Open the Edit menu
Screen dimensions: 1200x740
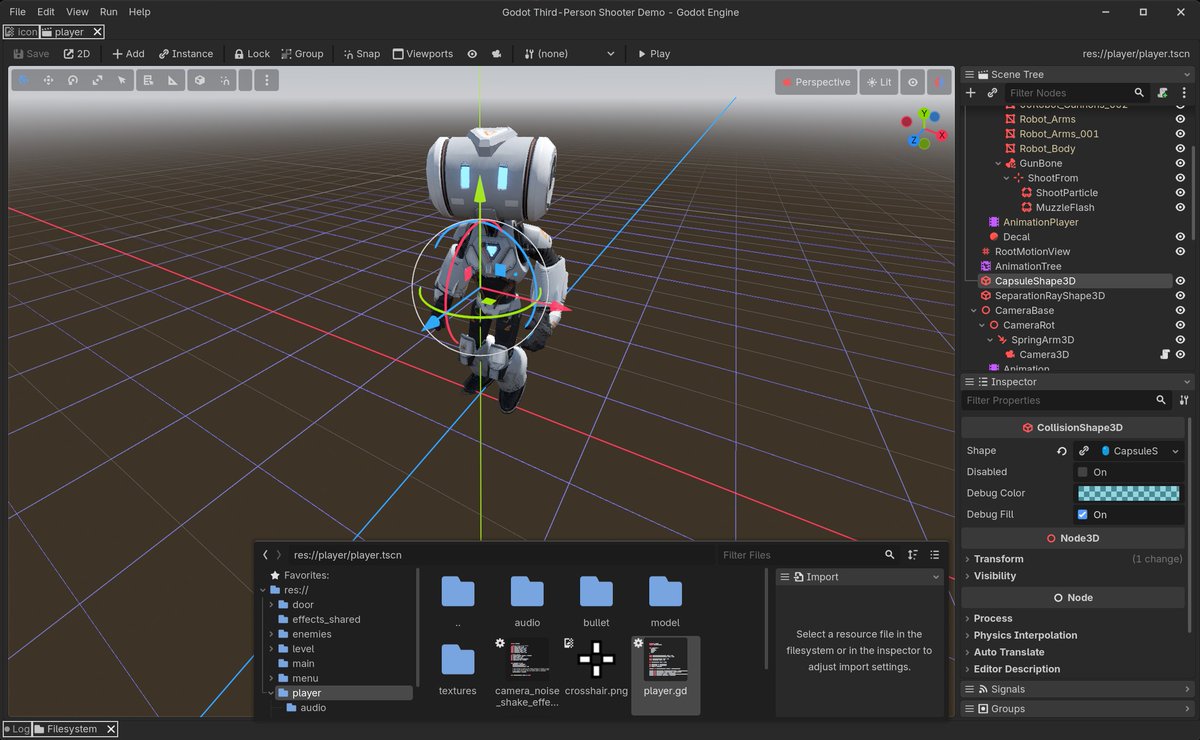point(46,12)
